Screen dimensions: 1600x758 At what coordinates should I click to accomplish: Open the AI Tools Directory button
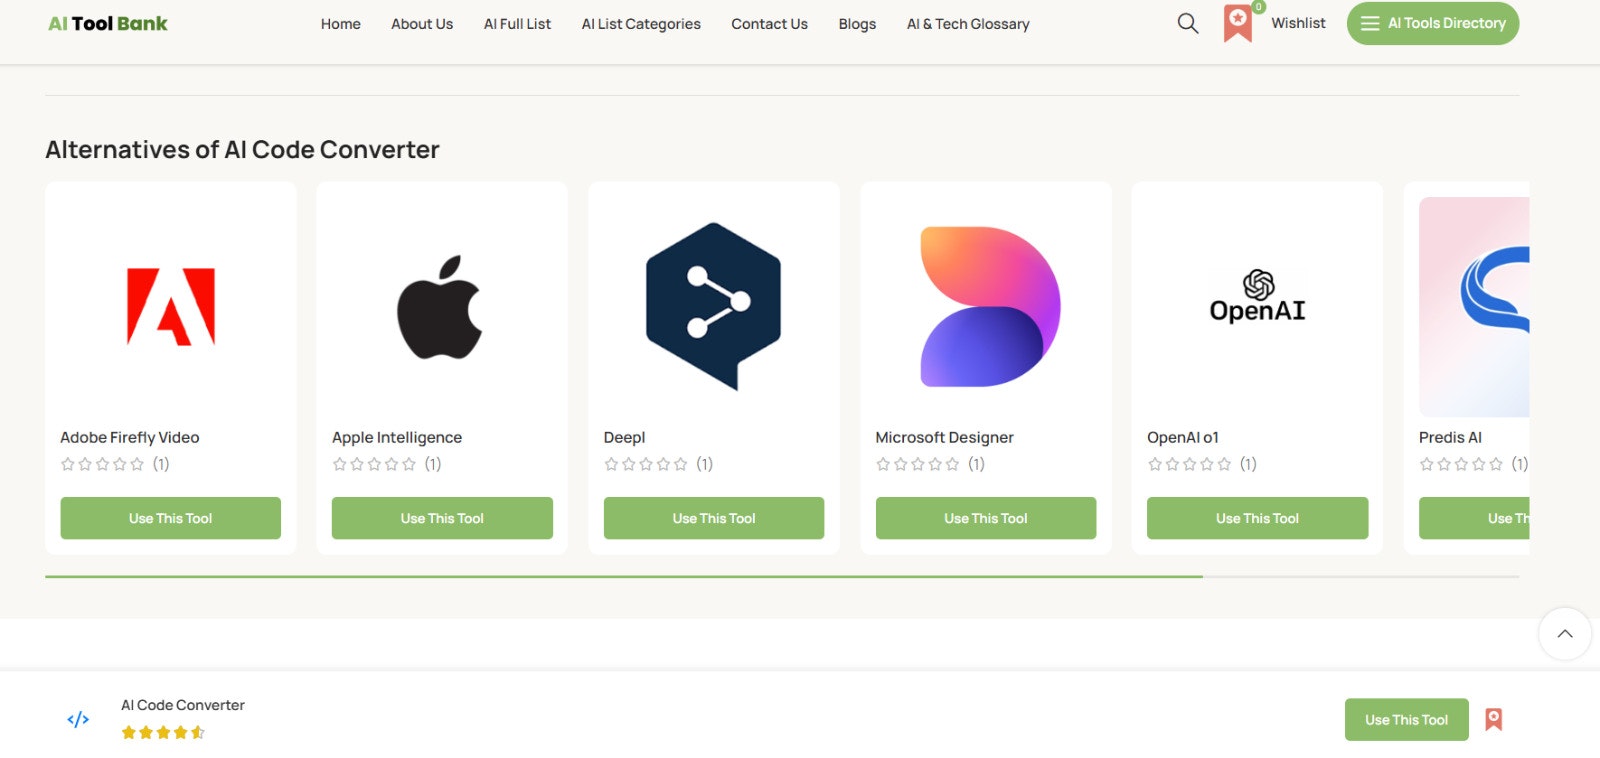pyautogui.click(x=1432, y=23)
